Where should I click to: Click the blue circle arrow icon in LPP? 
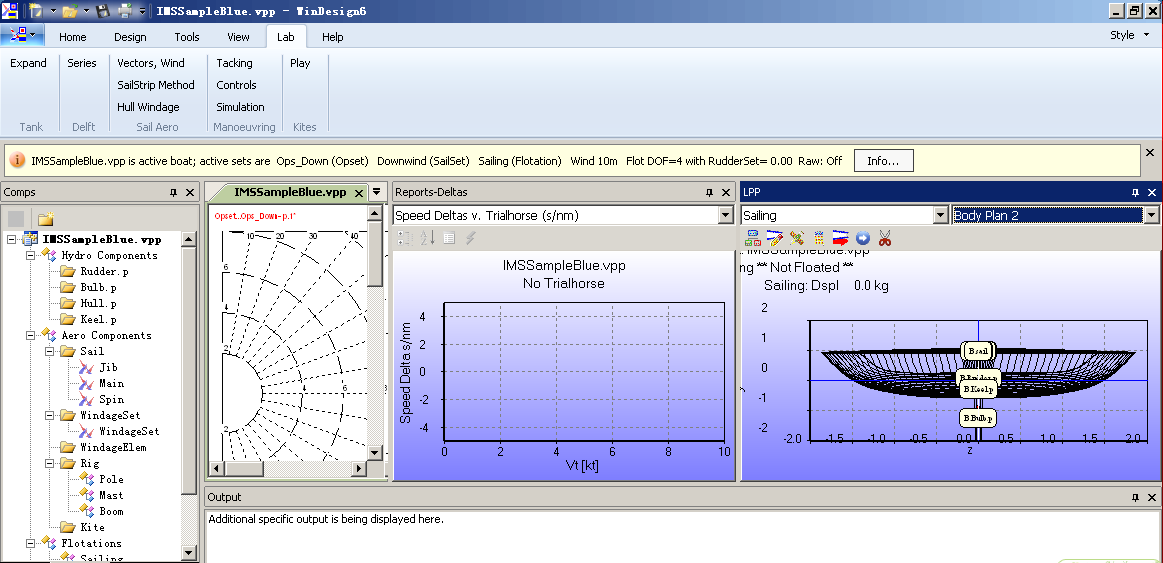pos(863,238)
